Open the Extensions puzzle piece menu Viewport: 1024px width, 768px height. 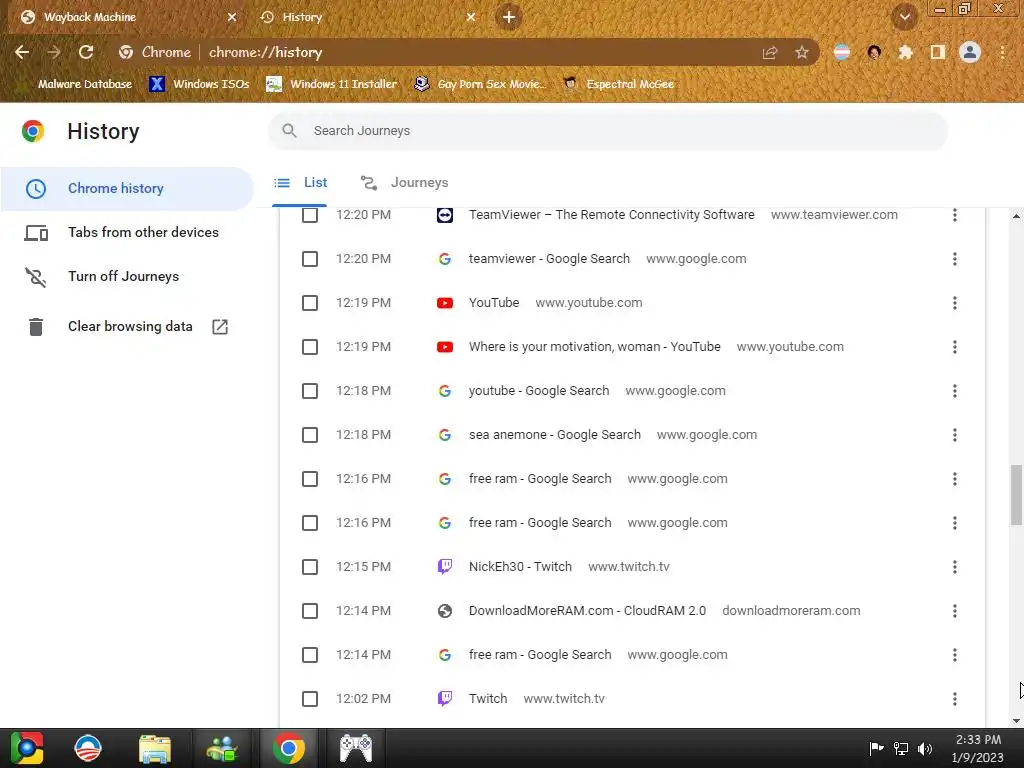[905, 52]
